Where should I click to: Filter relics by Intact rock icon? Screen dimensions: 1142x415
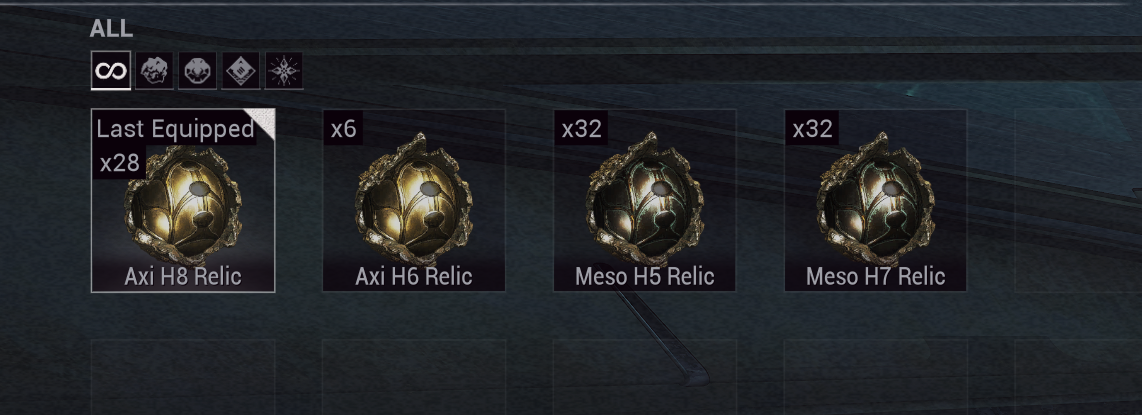point(154,71)
